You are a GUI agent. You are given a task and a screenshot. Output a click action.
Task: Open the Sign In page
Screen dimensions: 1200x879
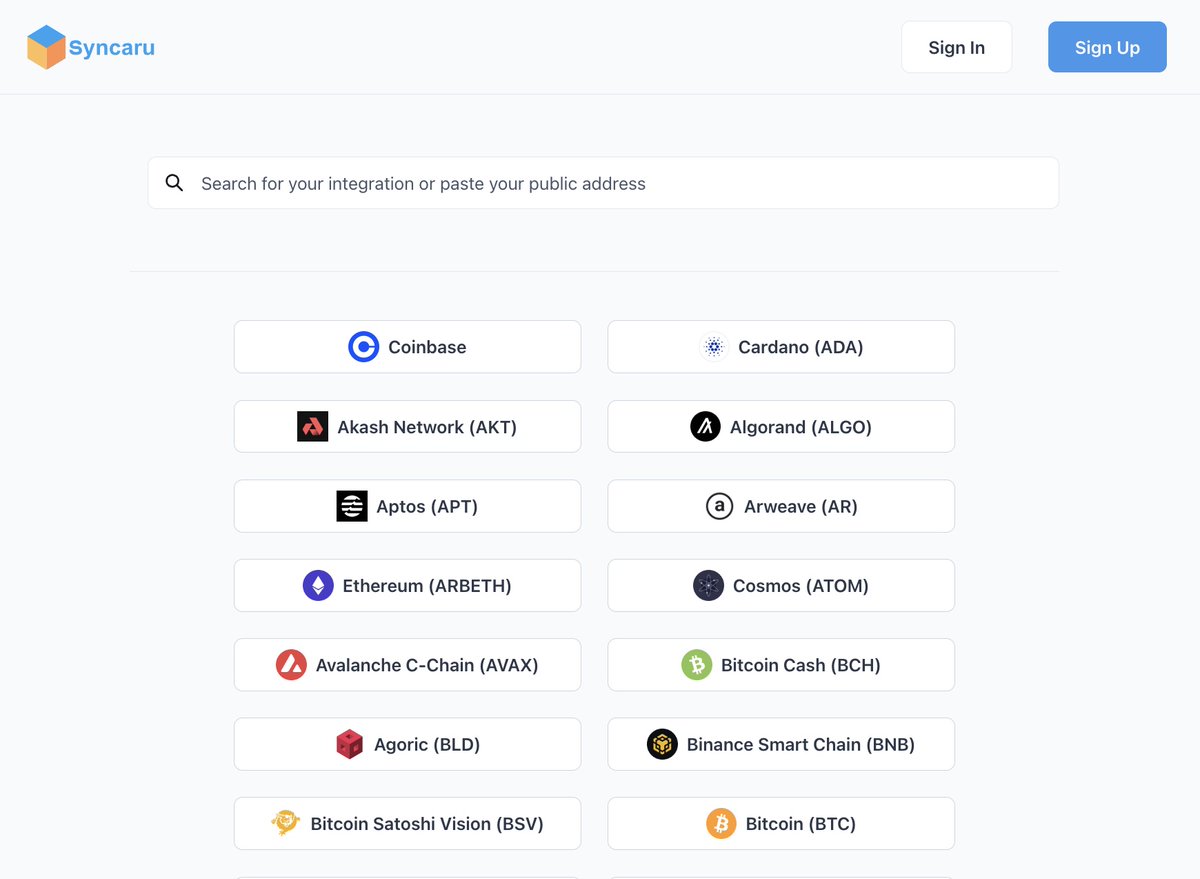[x=957, y=47]
